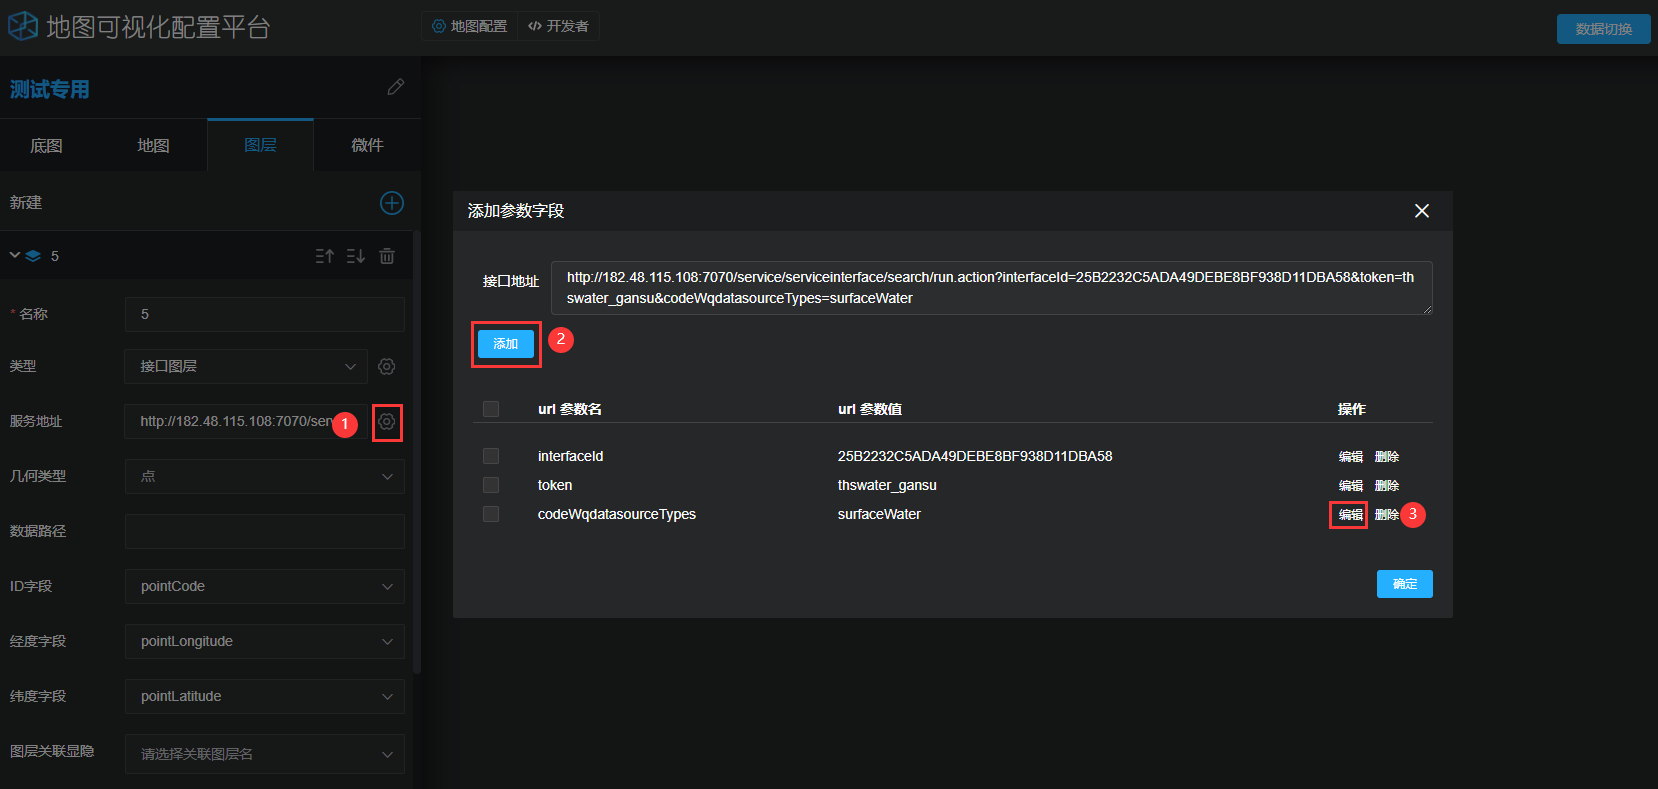Viewport: 1658px width, 789px height.
Task: Click the 25B2232C5ADA49DEBE8BF938D11DBA58 value cell
Action: [x=975, y=456]
